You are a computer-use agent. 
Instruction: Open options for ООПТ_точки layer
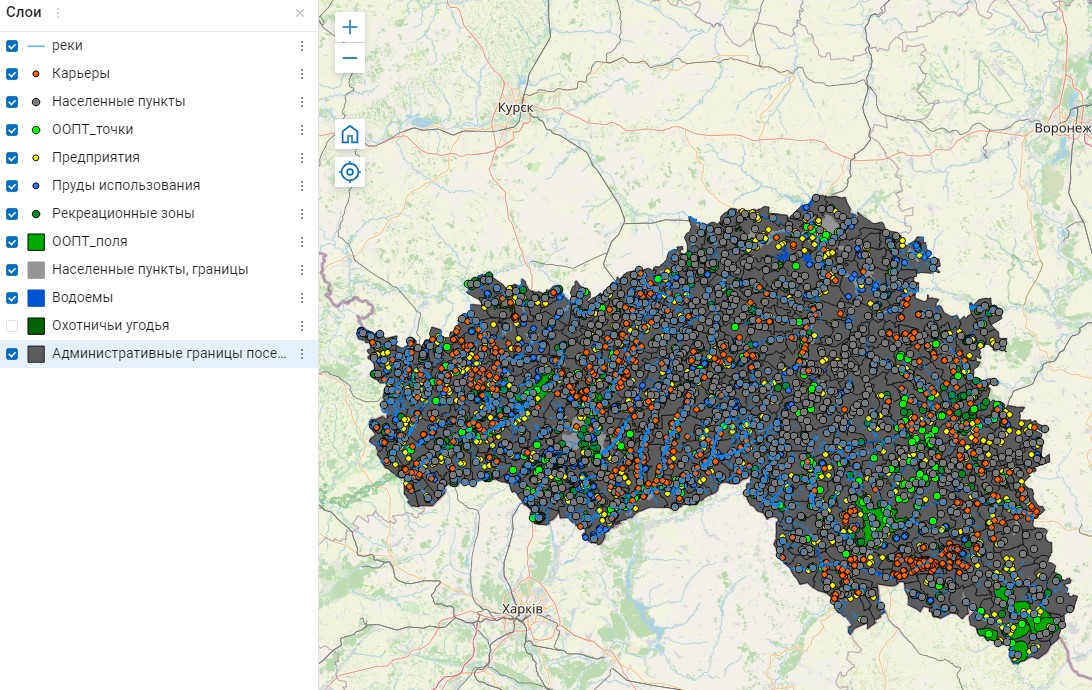pos(301,130)
